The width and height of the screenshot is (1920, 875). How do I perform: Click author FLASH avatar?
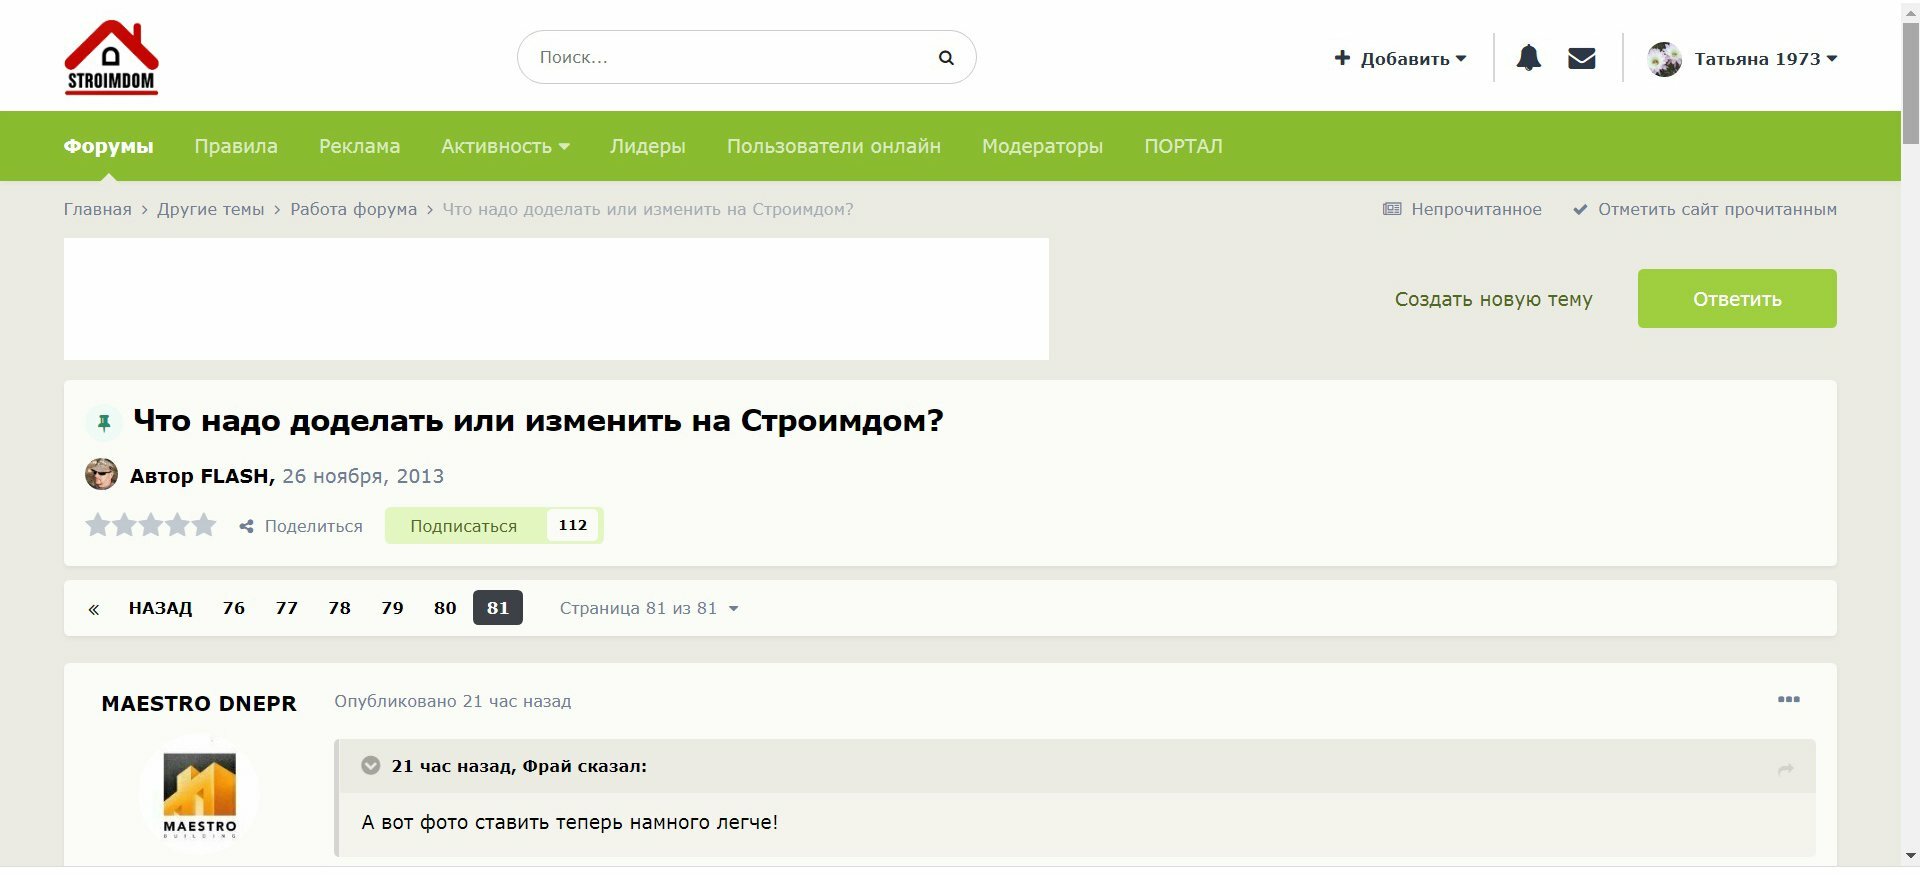tap(101, 474)
